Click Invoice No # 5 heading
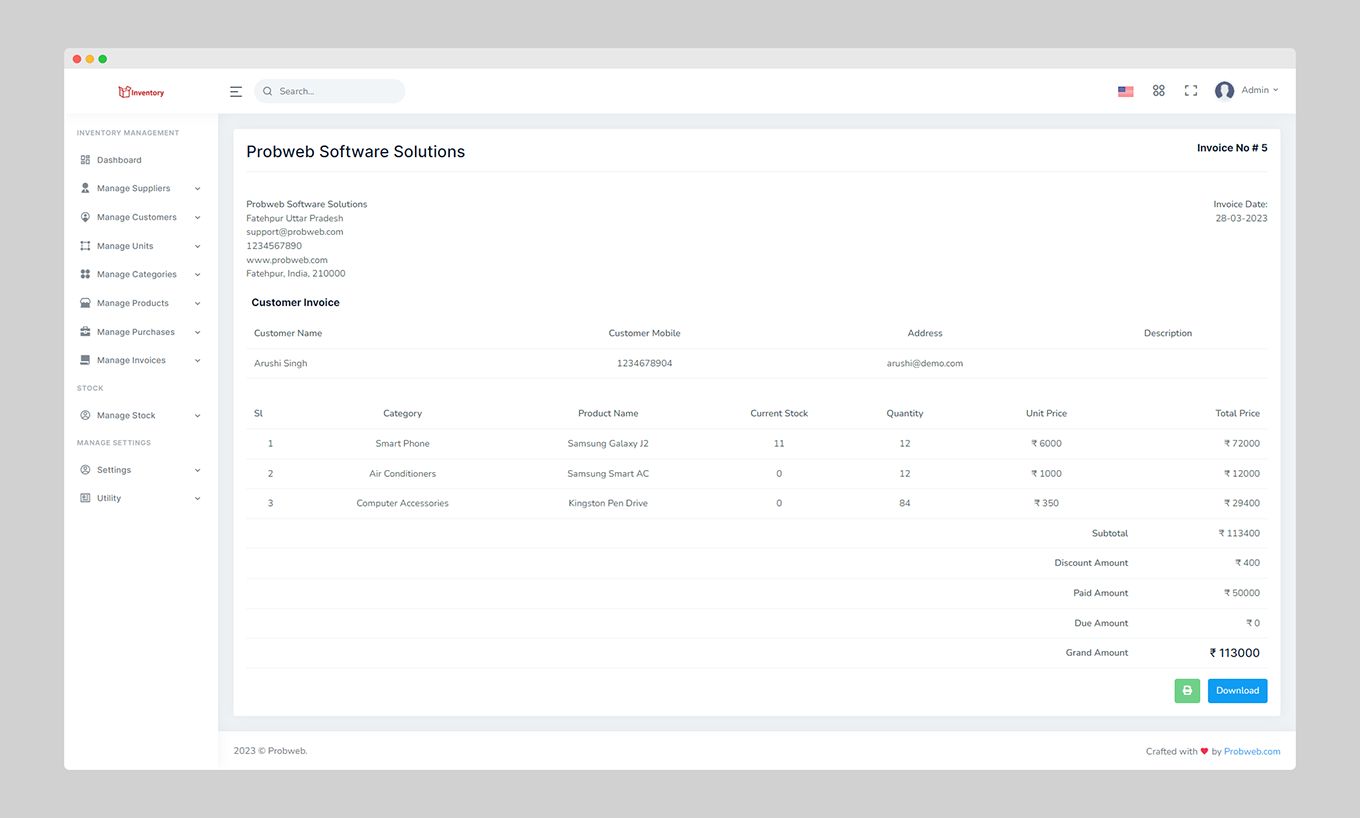 point(1232,148)
